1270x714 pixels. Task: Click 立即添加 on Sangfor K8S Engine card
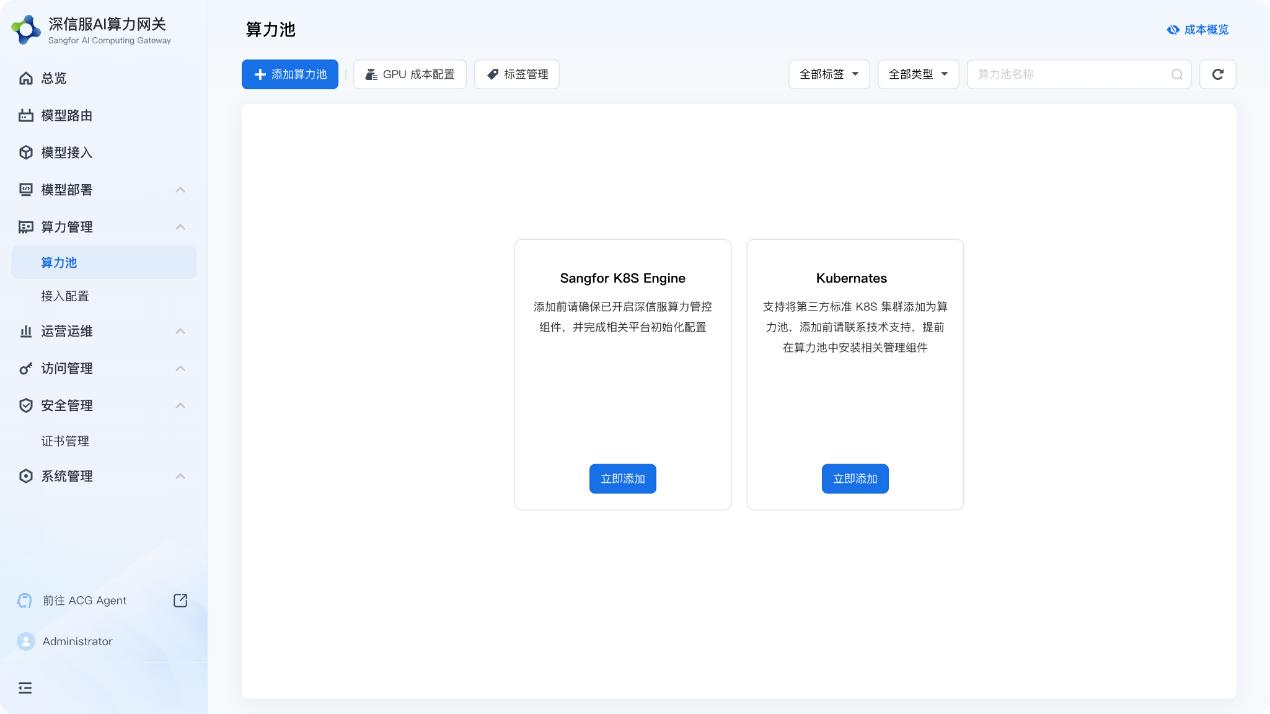coord(622,479)
